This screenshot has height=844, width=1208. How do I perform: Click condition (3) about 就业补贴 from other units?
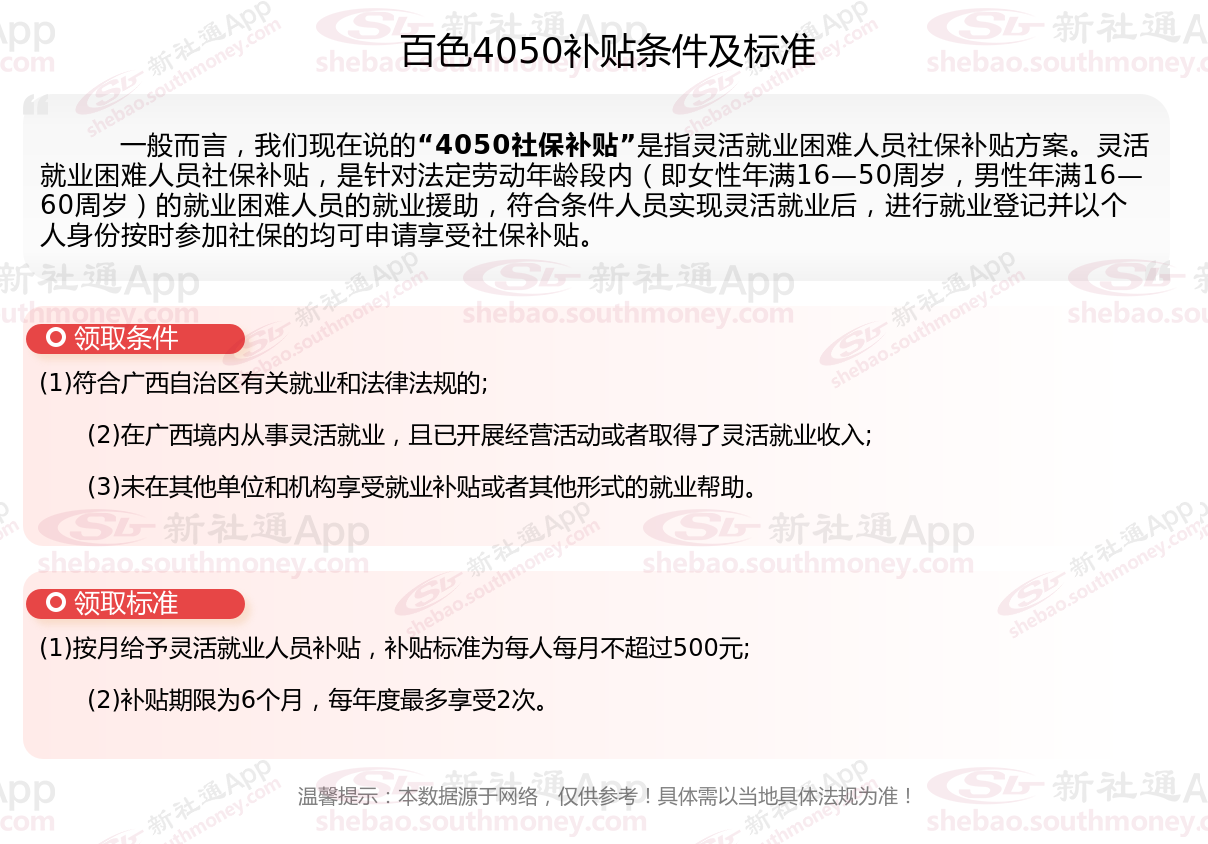[x=421, y=487]
